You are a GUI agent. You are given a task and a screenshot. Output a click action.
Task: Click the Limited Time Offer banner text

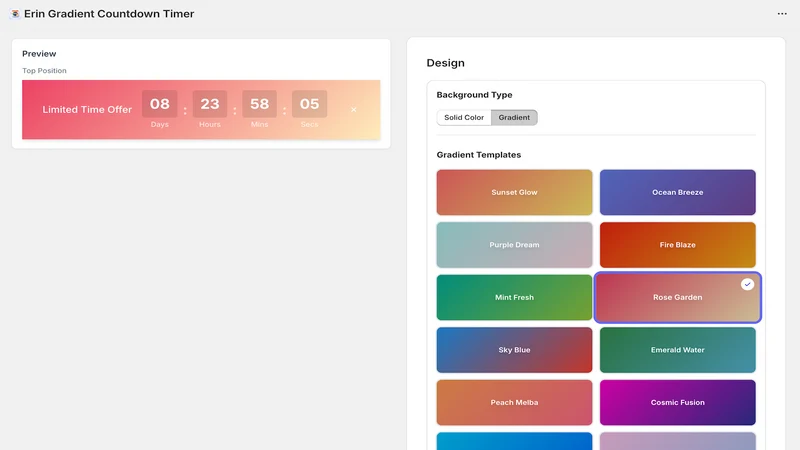87,110
